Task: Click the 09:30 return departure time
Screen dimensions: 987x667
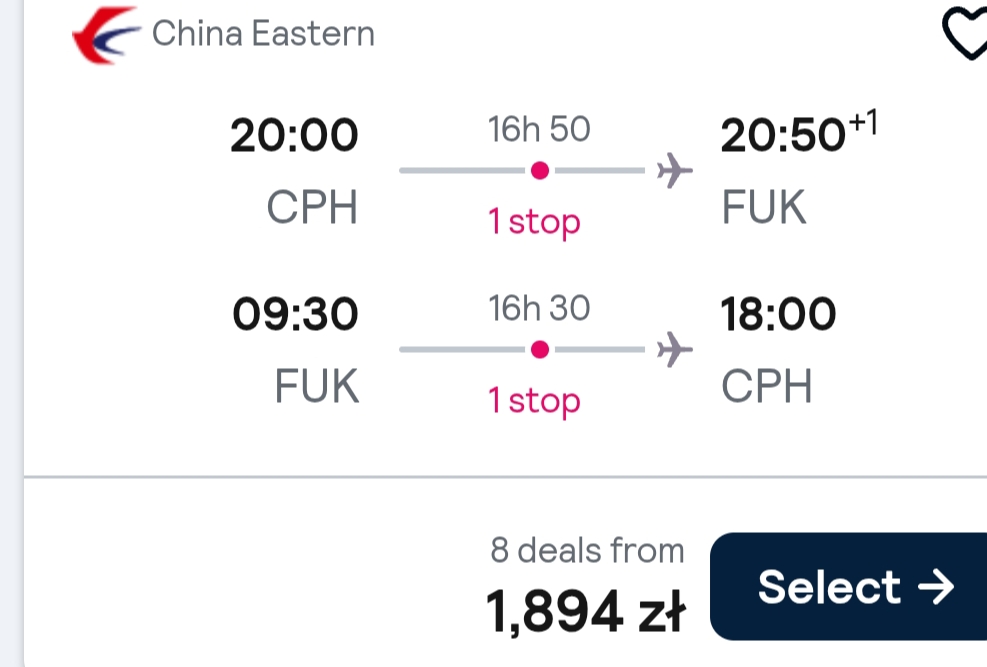Action: pos(295,314)
